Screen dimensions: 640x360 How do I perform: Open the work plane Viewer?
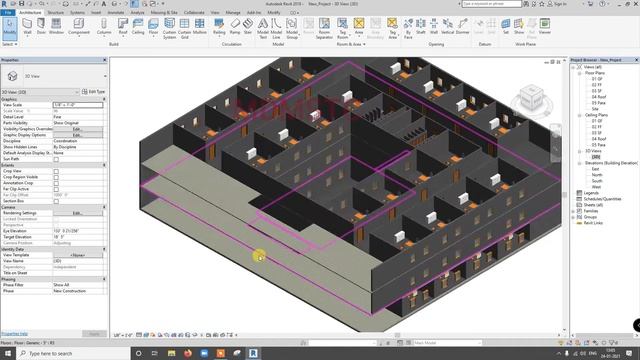544,27
